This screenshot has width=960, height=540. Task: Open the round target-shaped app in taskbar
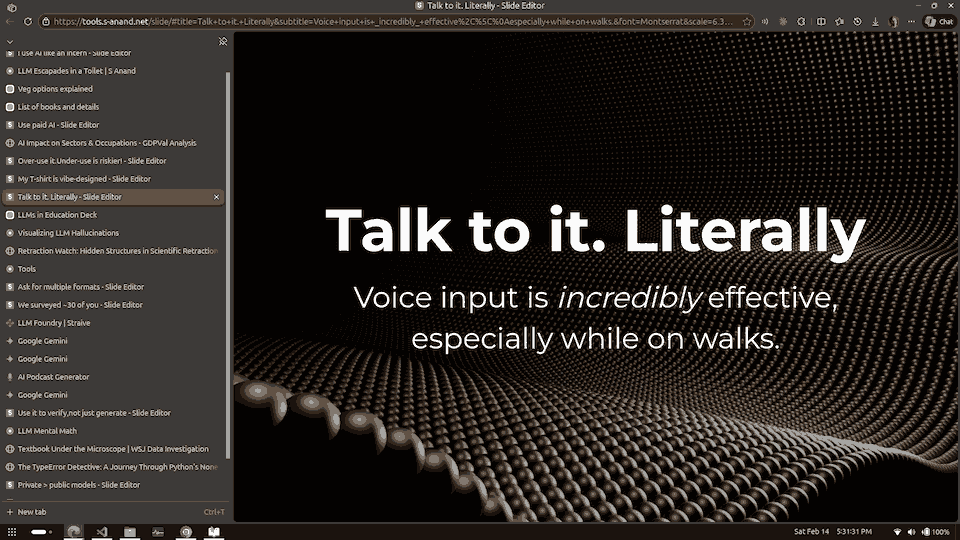pos(186,532)
